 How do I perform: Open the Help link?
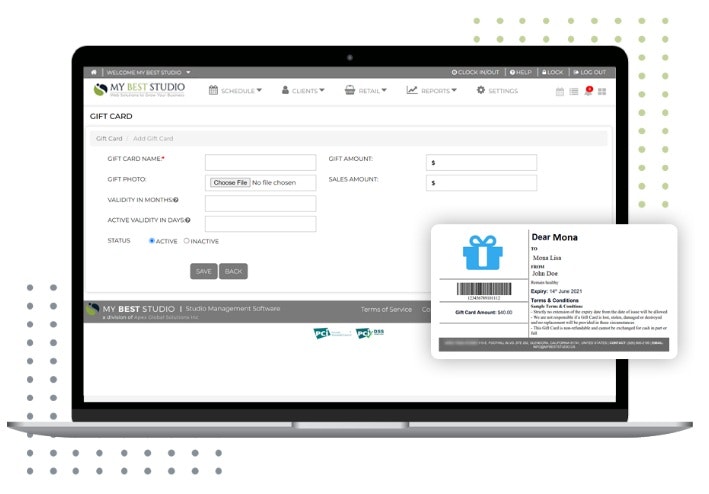(520, 72)
